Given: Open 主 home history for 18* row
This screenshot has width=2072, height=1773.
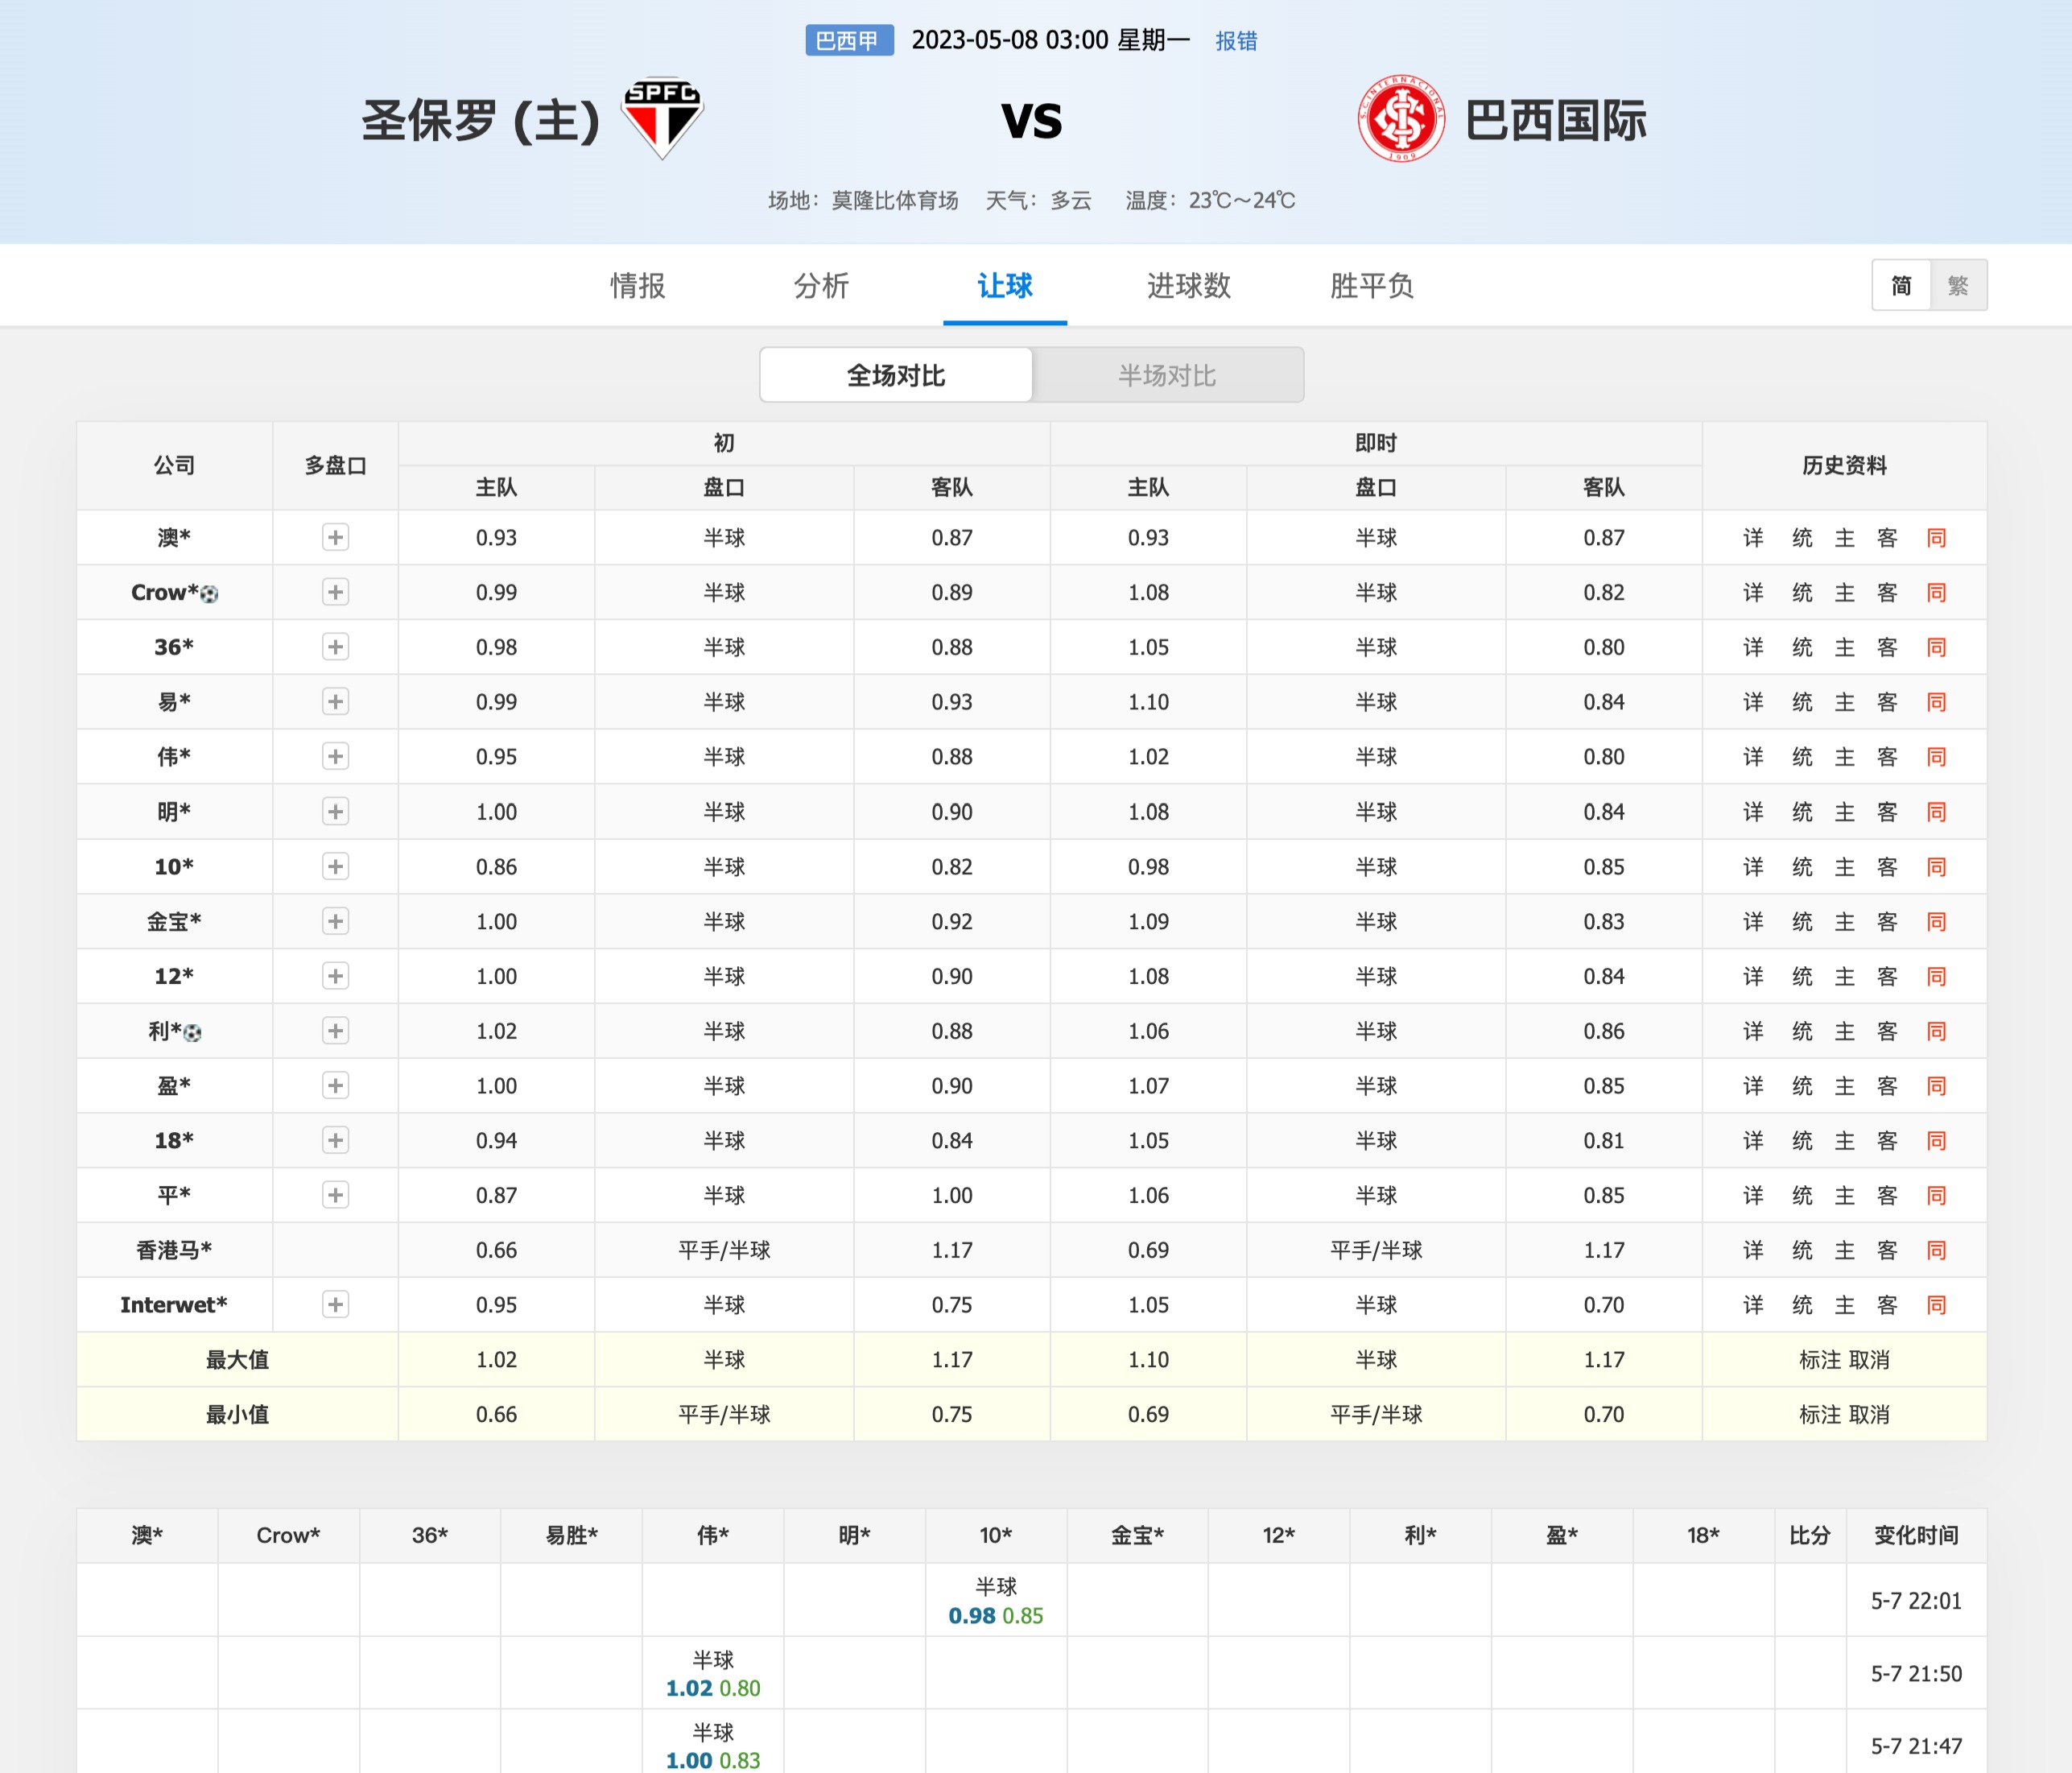Looking at the screenshot, I should coord(1844,1140).
